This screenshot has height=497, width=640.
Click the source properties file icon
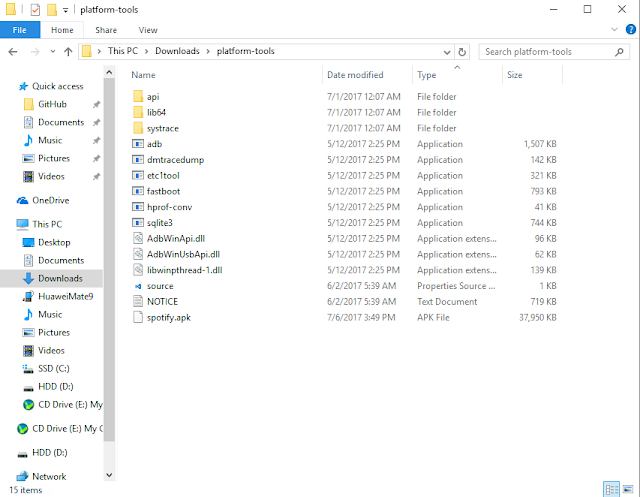[138, 286]
